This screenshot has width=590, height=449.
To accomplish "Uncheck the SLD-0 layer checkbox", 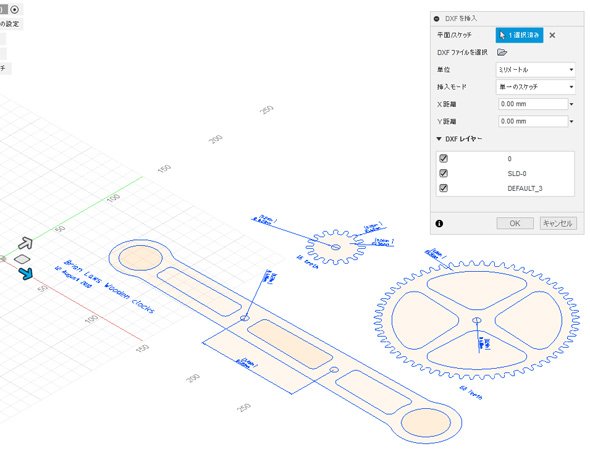I will click(x=444, y=173).
